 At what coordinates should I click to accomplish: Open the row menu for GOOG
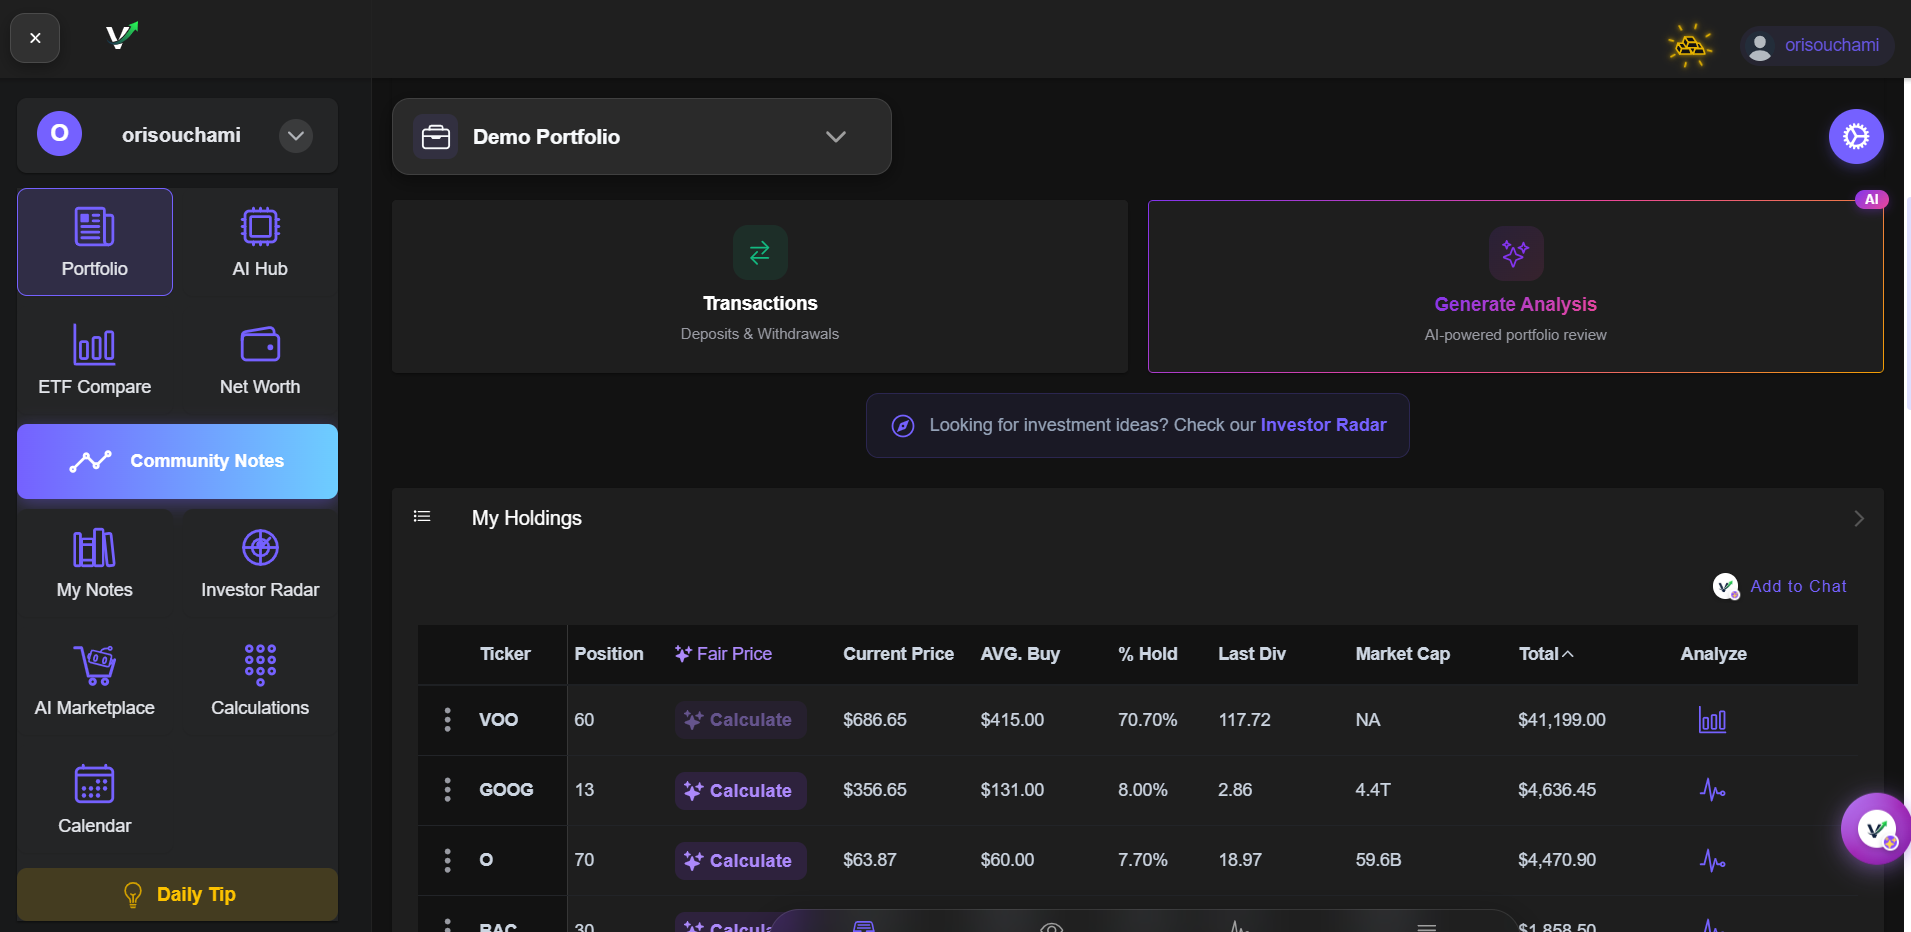pyautogui.click(x=447, y=790)
